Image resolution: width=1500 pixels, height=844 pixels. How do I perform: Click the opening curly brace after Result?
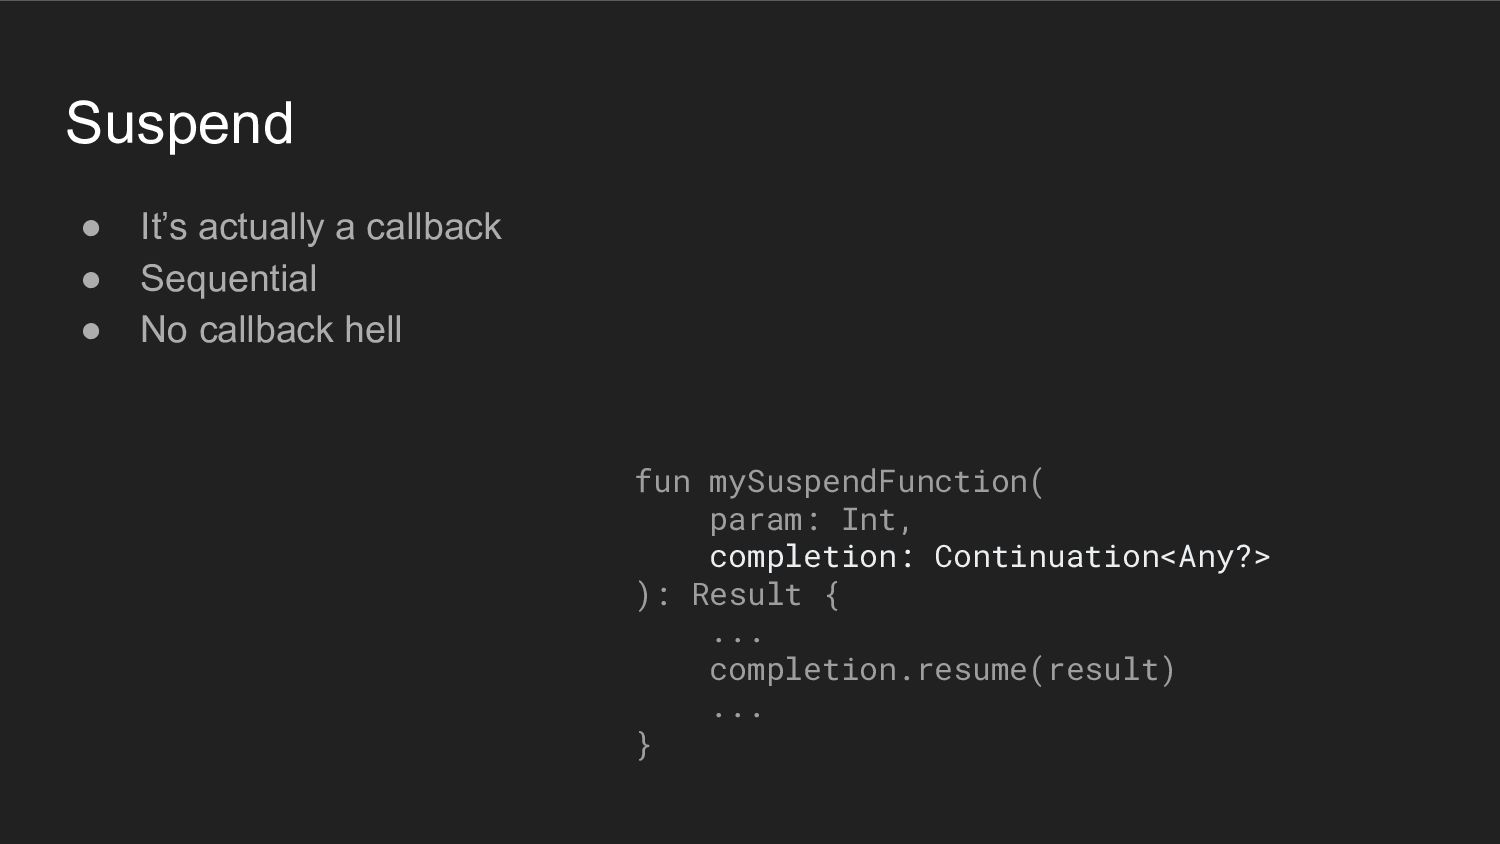832,595
